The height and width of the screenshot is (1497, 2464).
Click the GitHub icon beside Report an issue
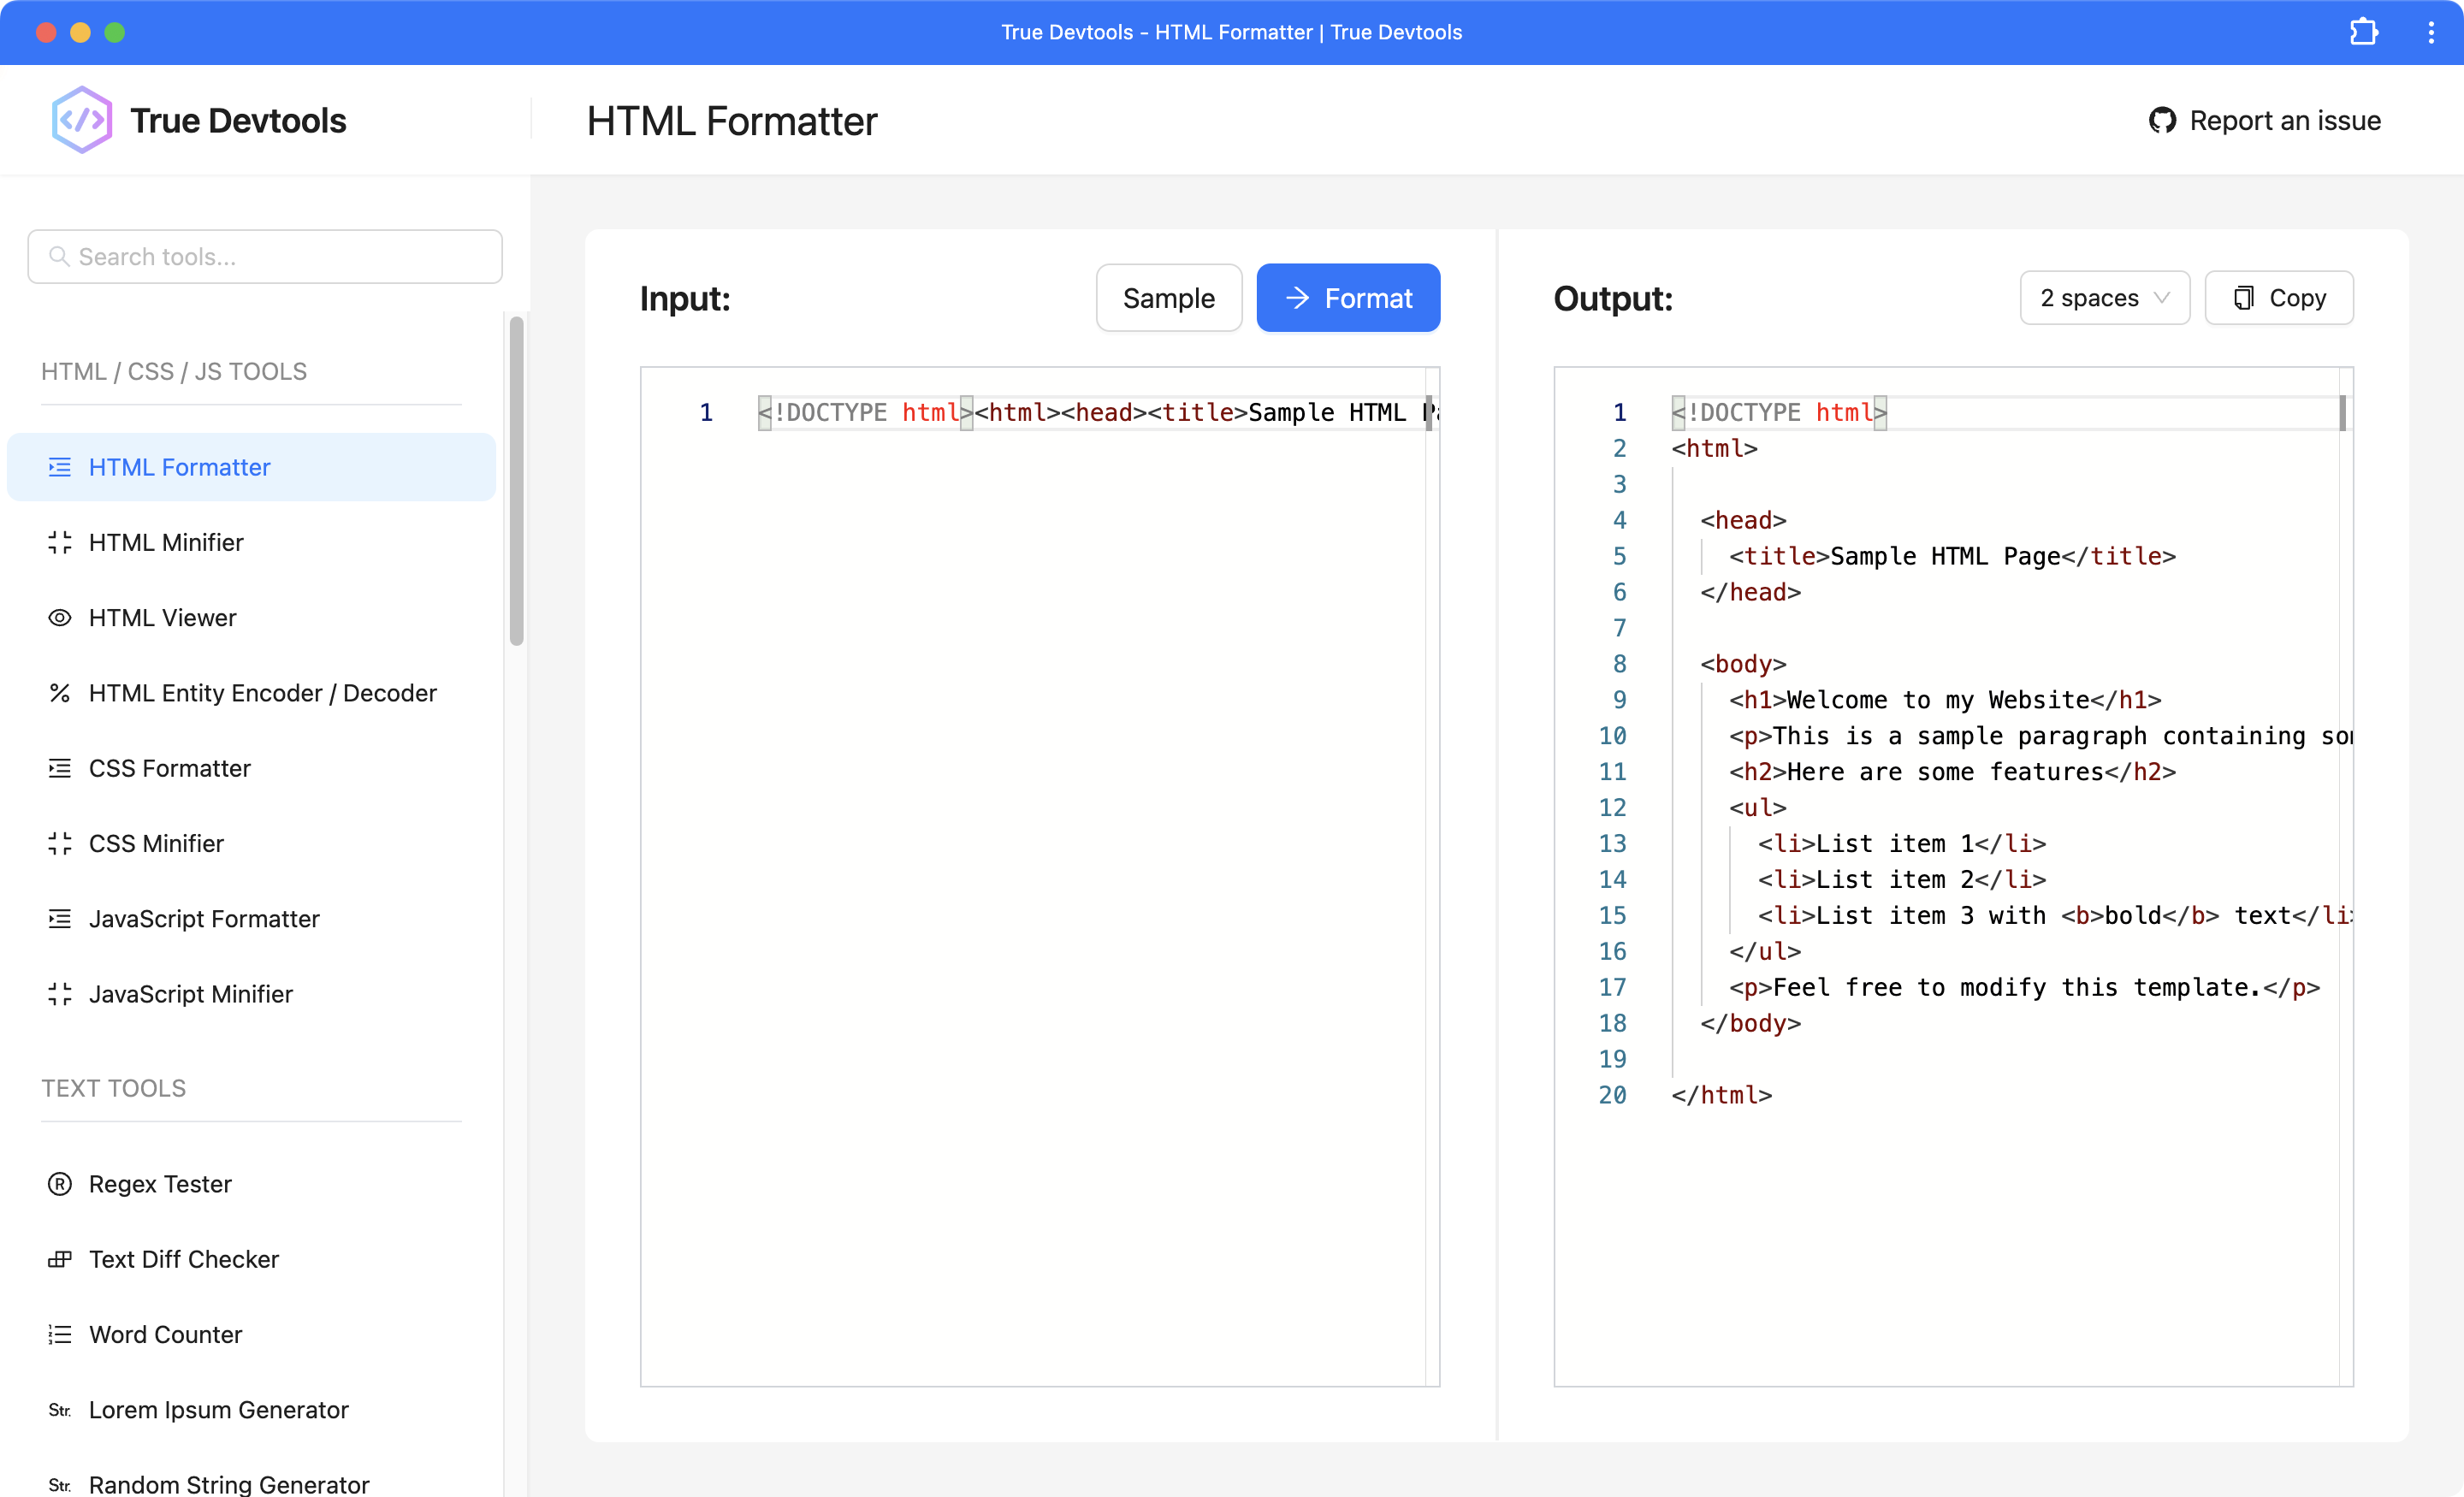2162,121
